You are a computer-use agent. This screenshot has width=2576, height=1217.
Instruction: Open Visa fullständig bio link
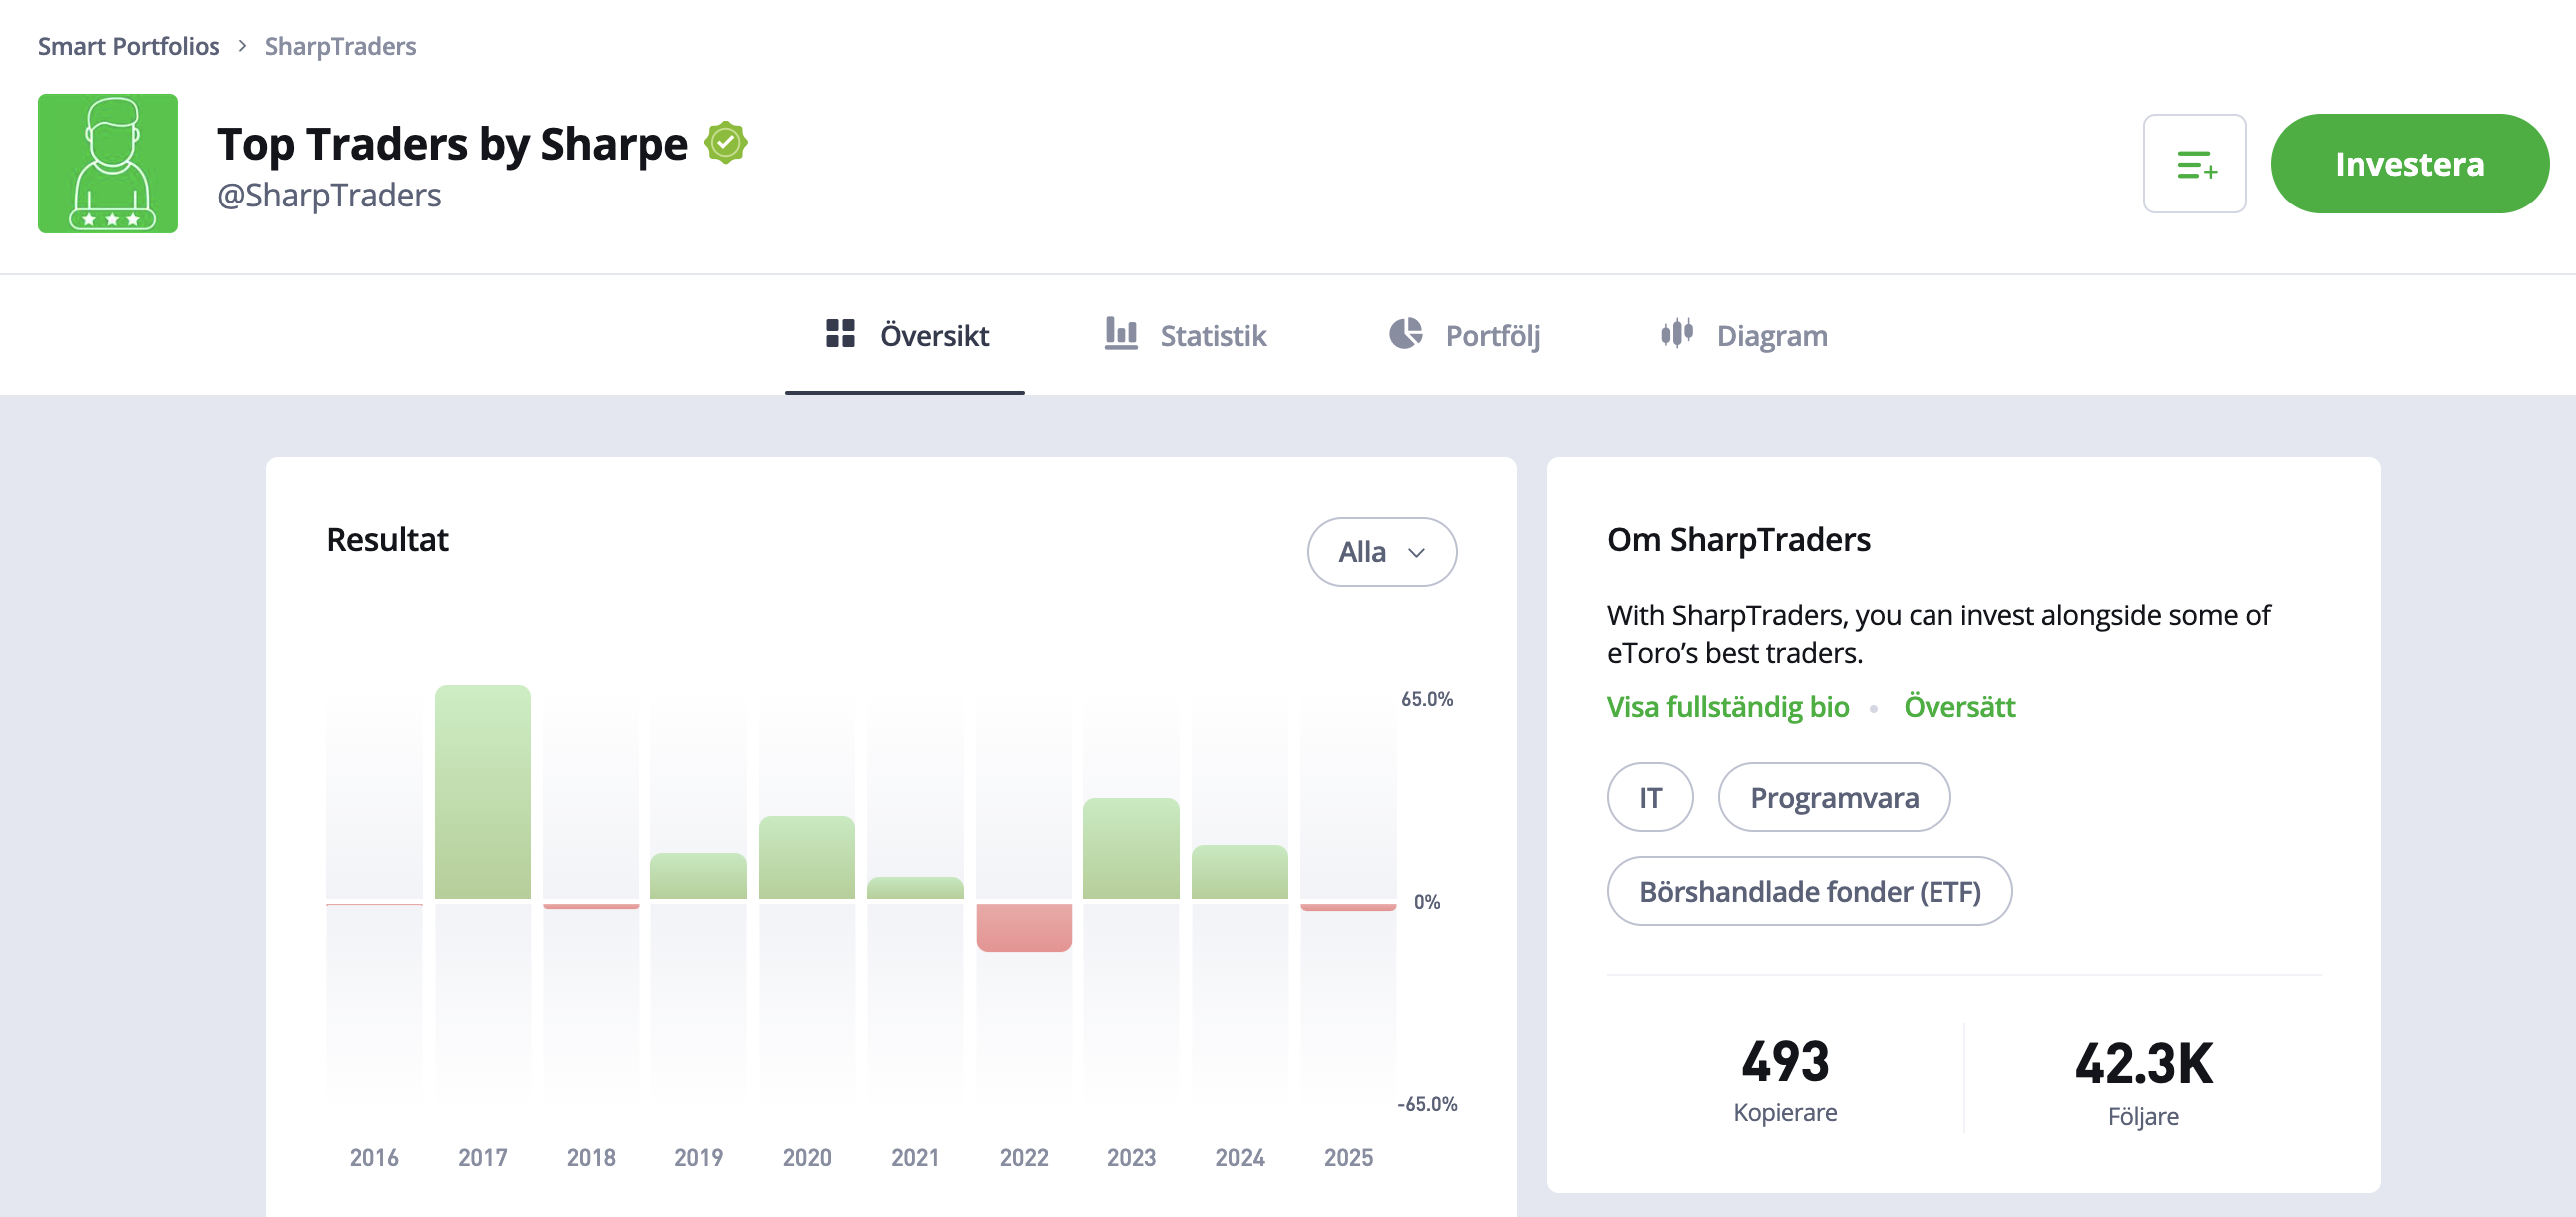(x=1727, y=707)
